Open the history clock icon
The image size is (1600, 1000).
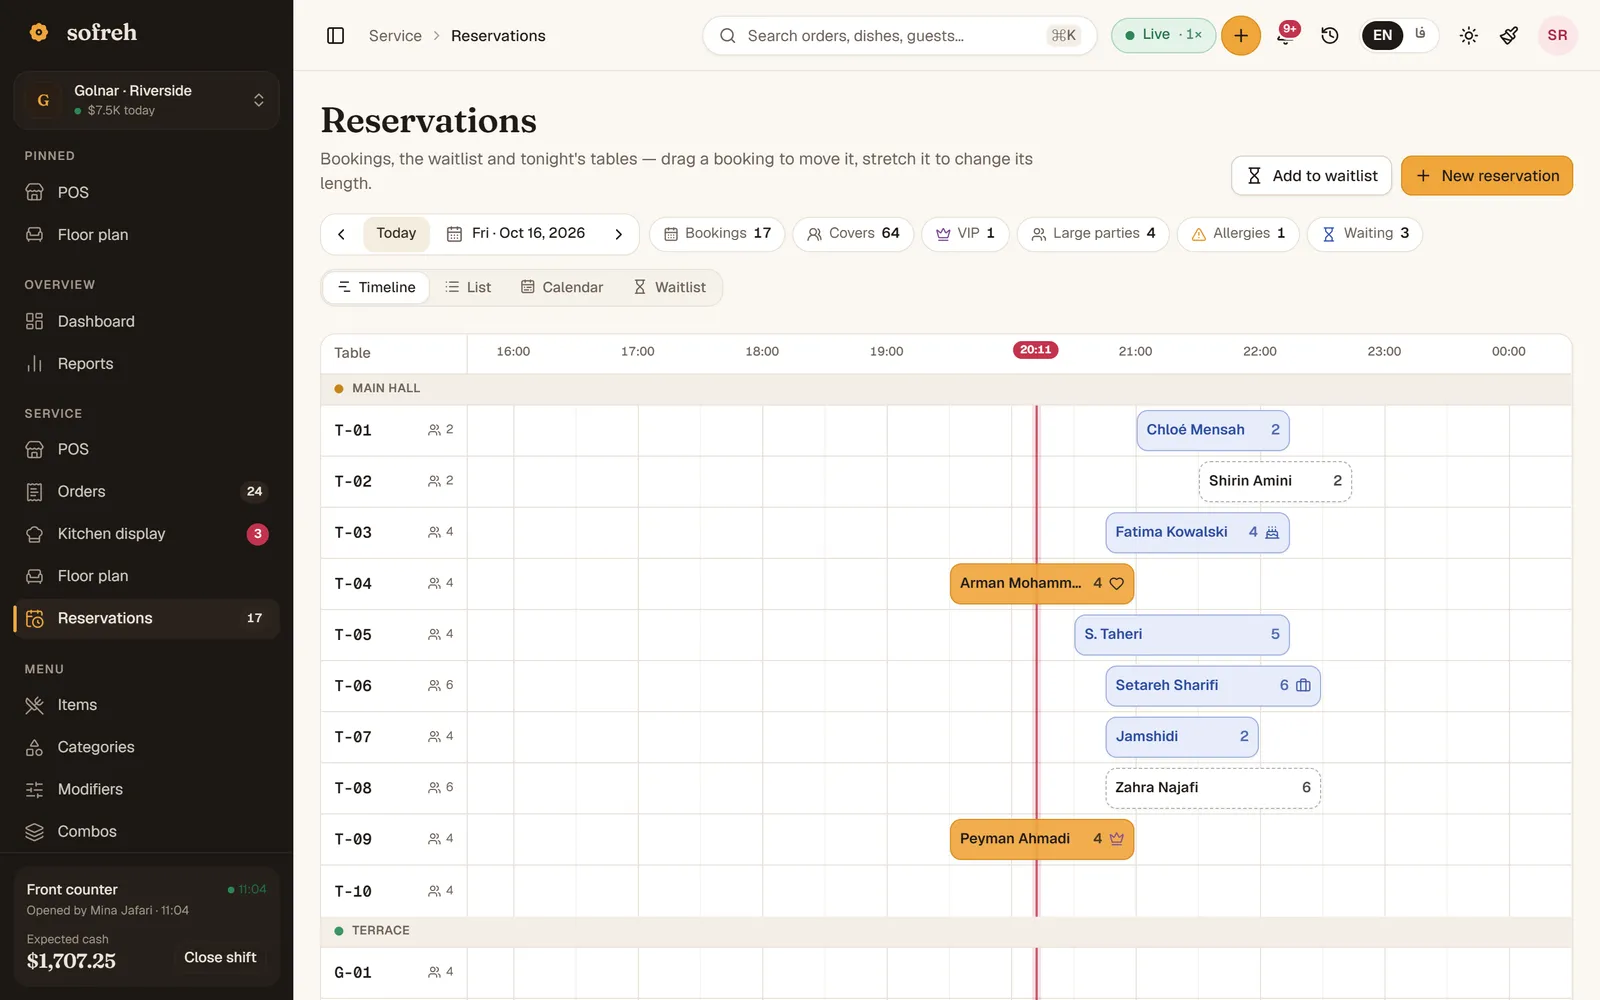pos(1330,36)
